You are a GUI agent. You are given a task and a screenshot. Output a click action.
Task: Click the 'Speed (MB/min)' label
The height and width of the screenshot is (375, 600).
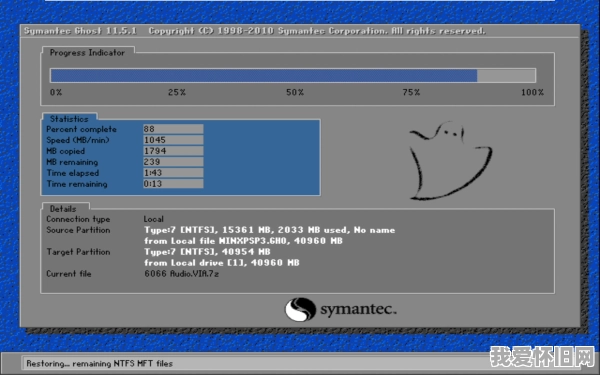point(78,140)
